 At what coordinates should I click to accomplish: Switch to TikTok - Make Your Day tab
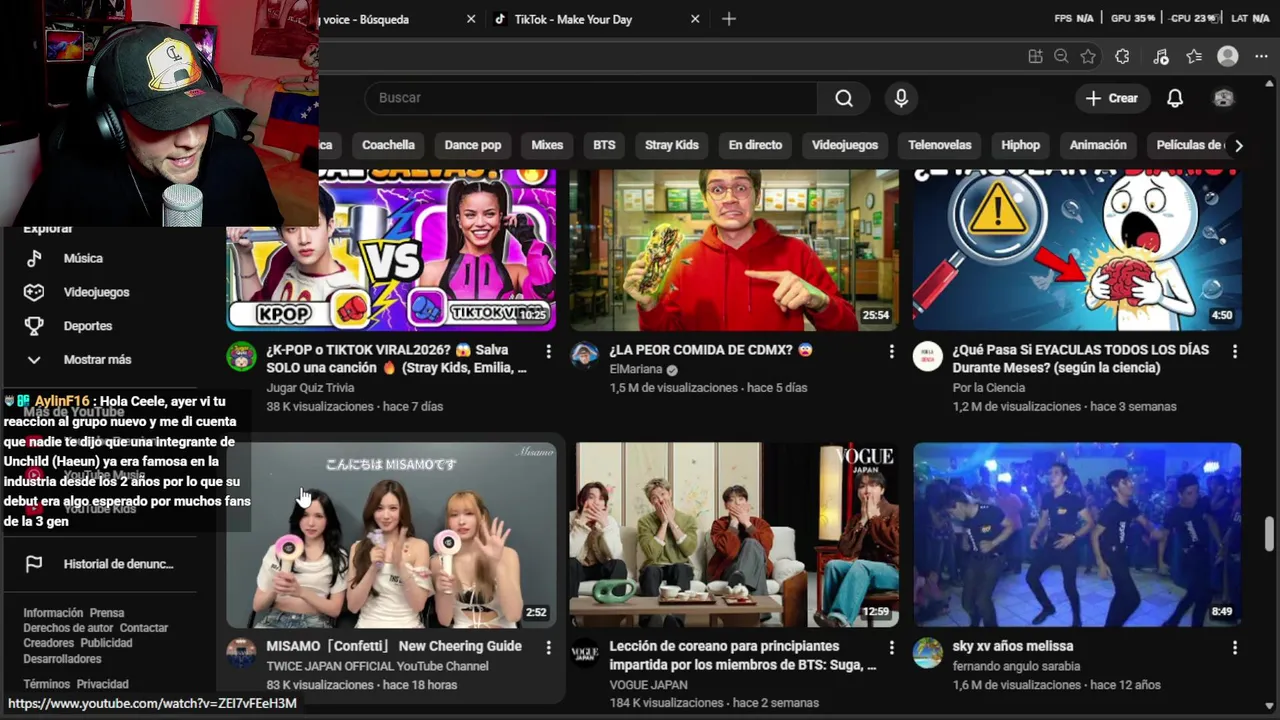(x=596, y=19)
